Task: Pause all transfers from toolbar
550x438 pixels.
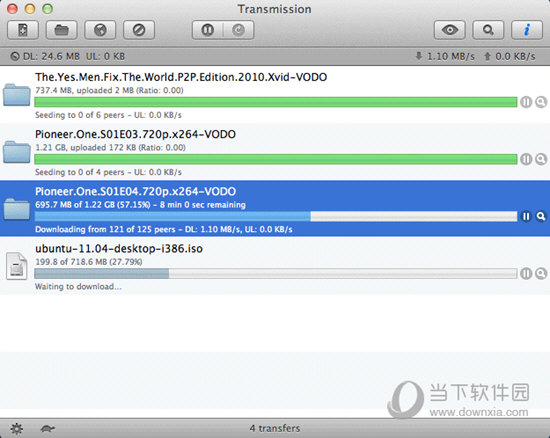Action: 207,30
